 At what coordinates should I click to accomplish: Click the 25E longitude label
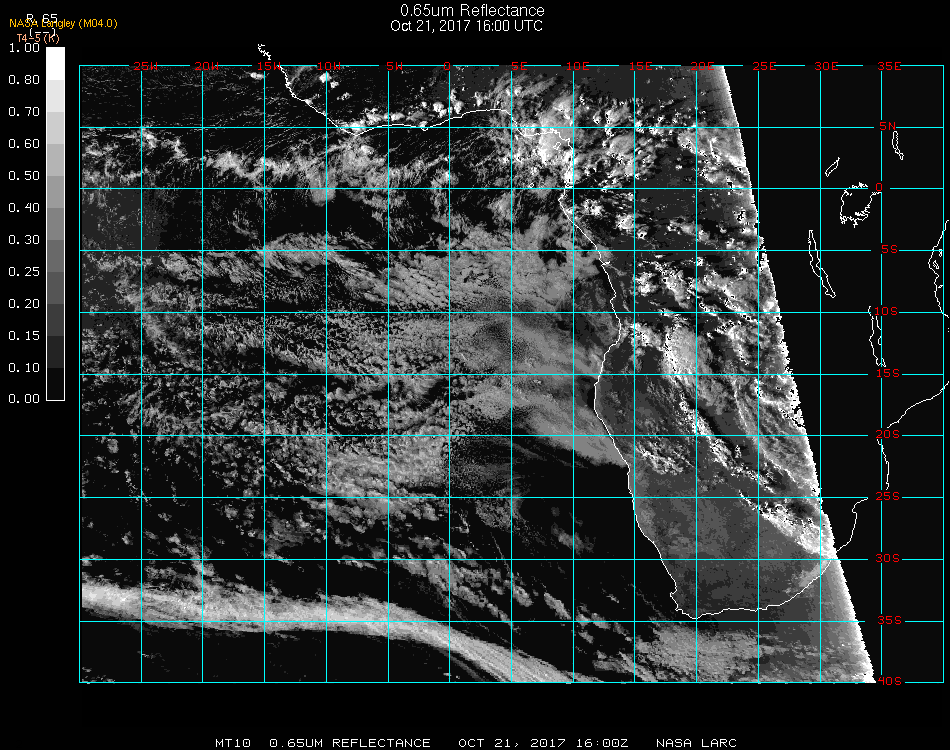tap(765, 67)
